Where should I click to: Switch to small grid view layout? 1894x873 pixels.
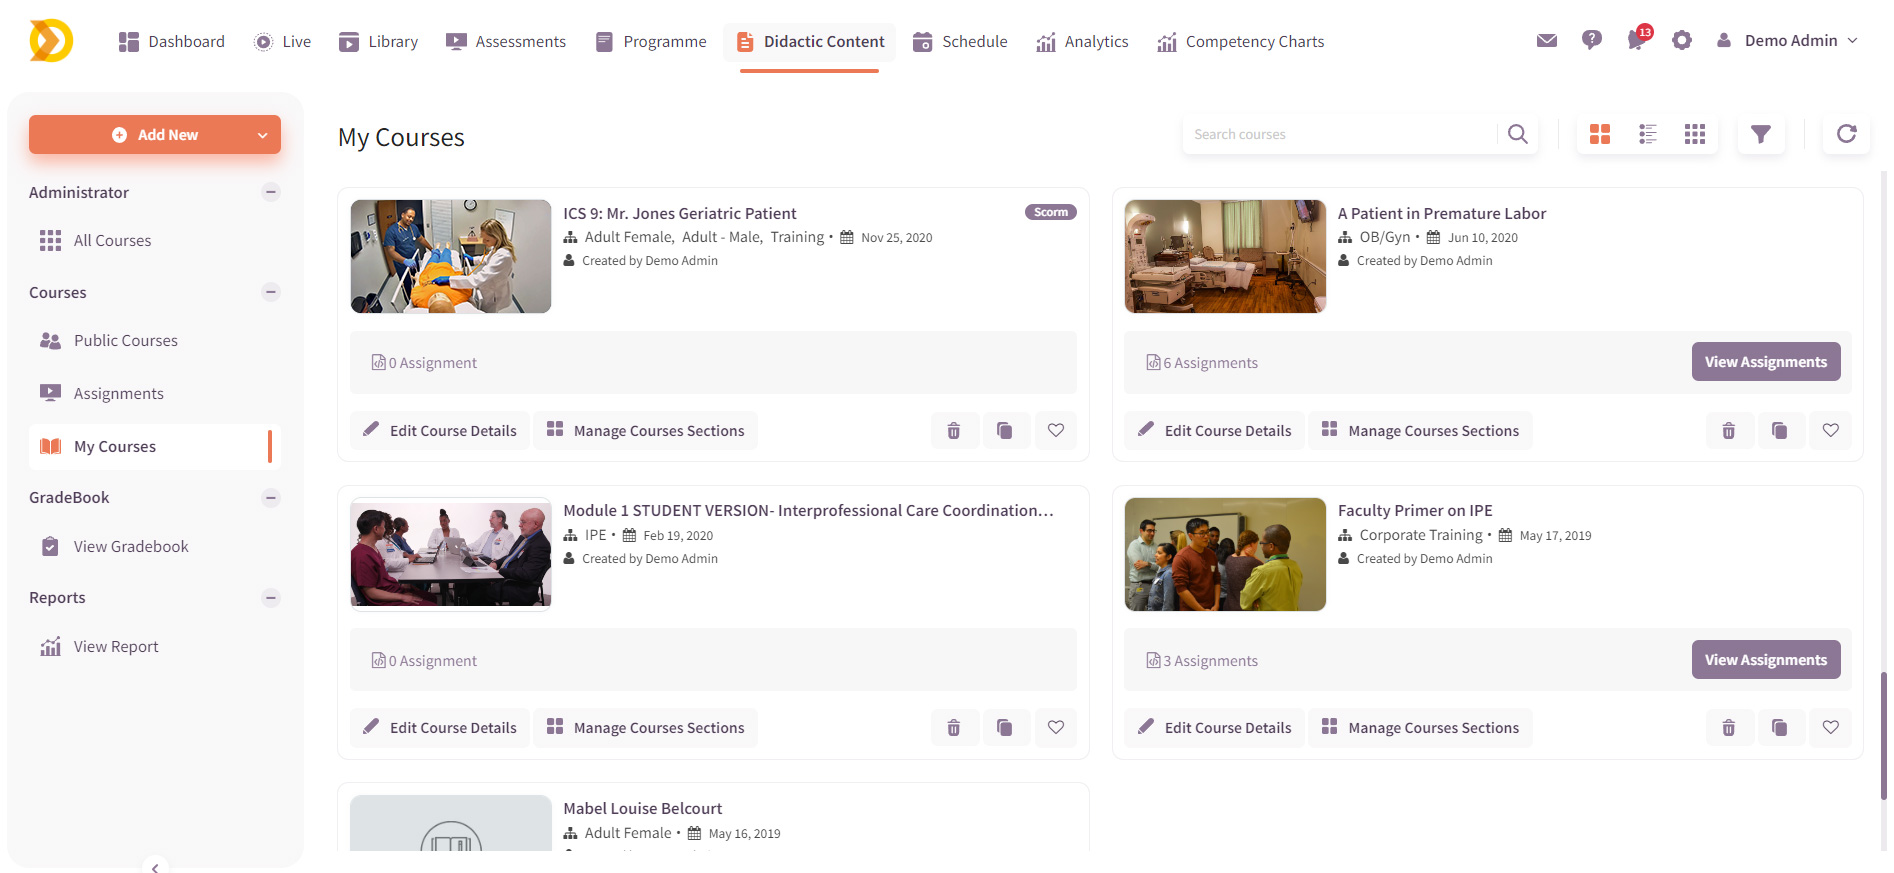pyautogui.click(x=1694, y=134)
